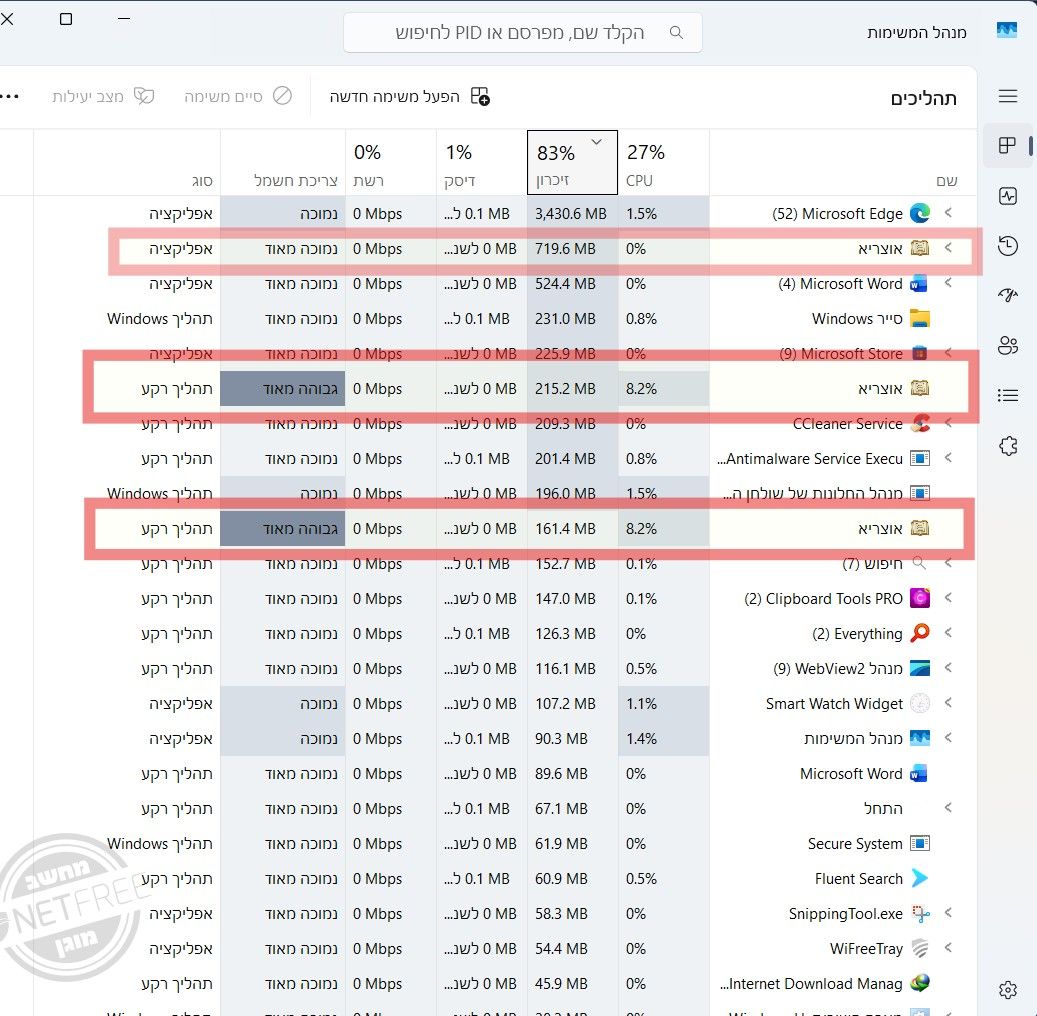Screen dimensions: 1037x1016
Task: Select the Processes tab icon in sidebar
Action: pyautogui.click(x=1007, y=145)
